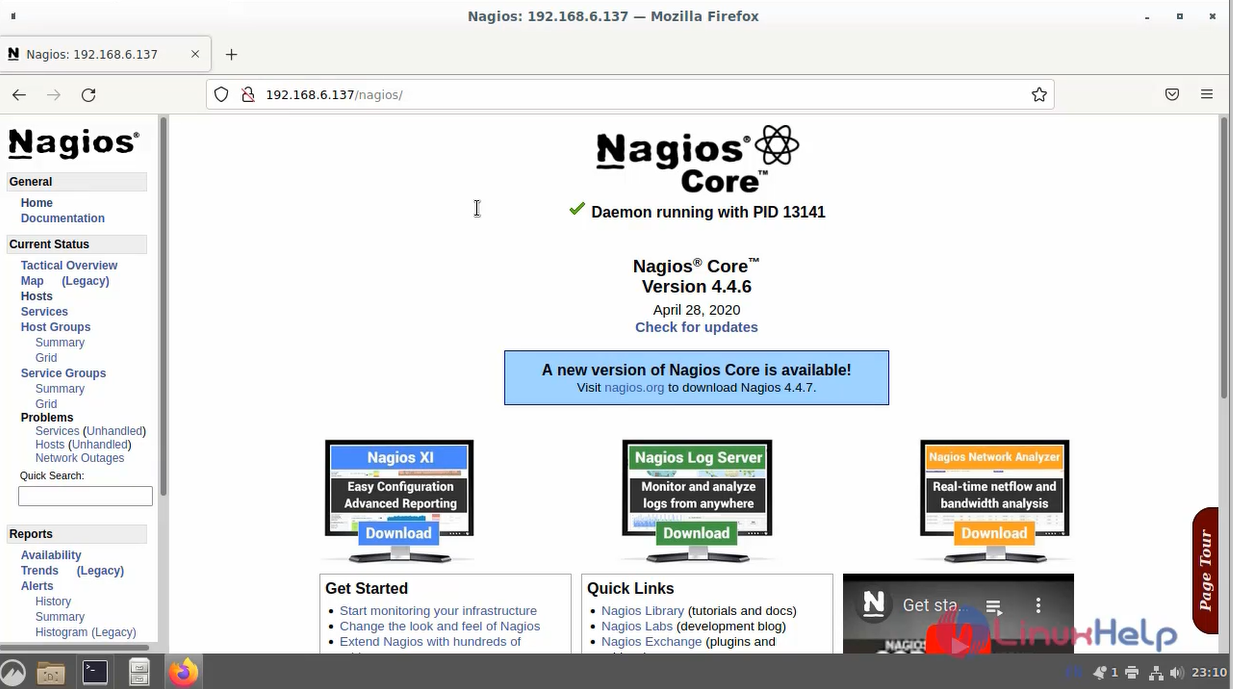
Task: Open the network tray icon
Action: [1156, 673]
